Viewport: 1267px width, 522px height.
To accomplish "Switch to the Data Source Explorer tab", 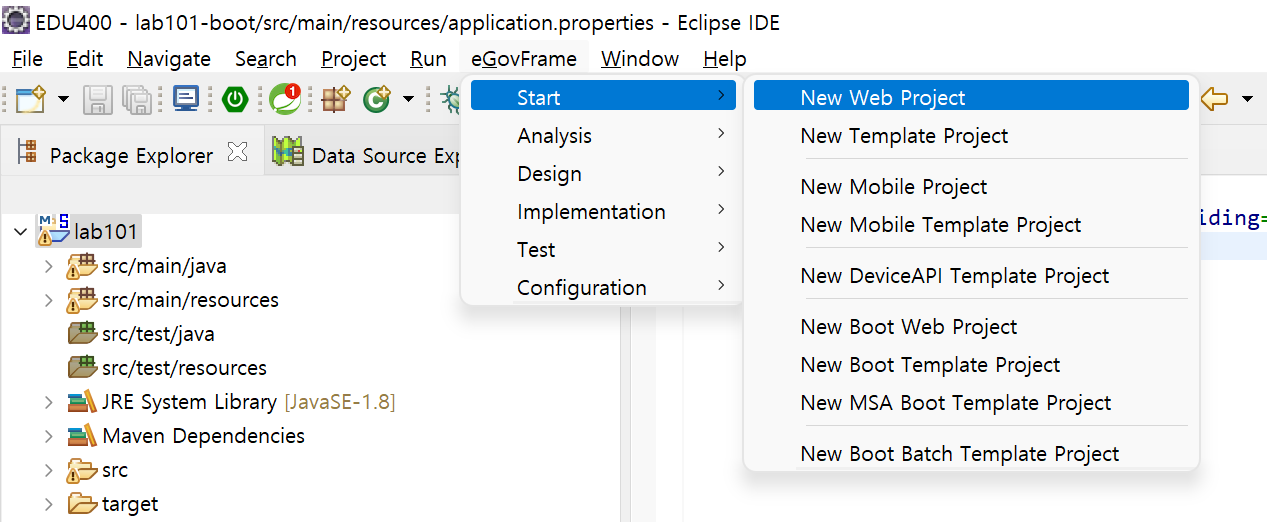I will pyautogui.click(x=364, y=155).
